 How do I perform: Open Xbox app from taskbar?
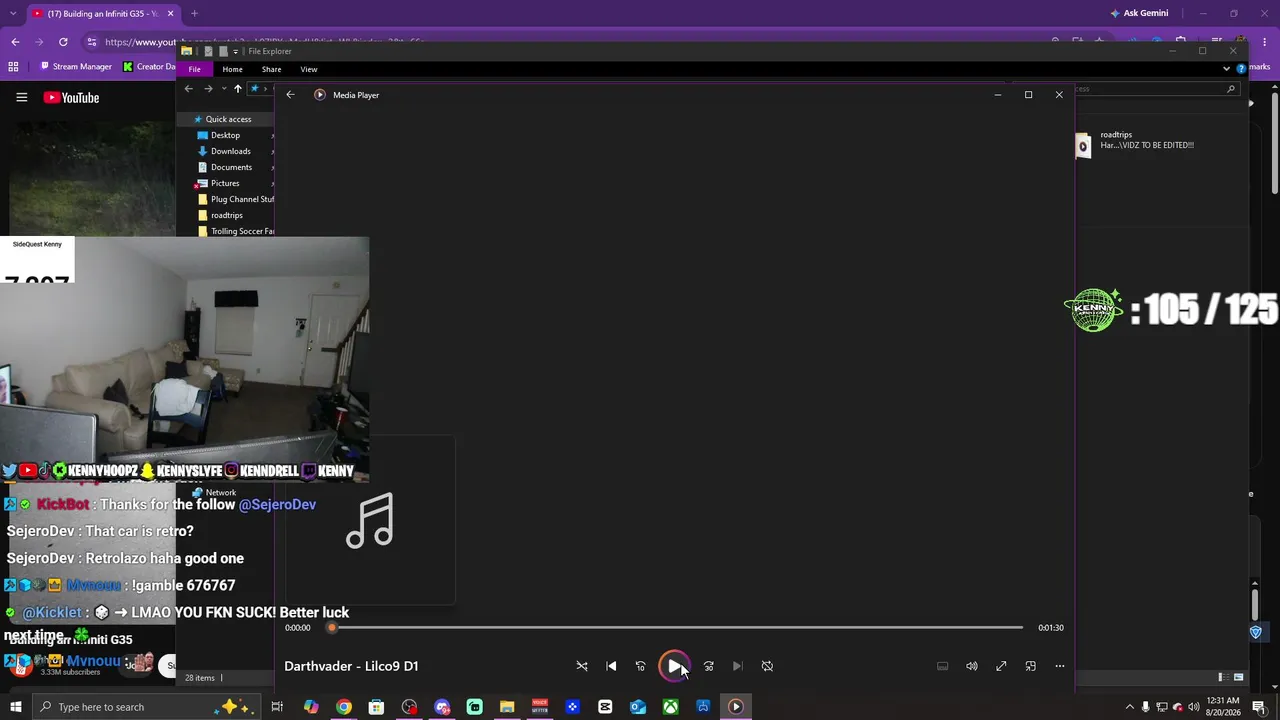point(670,707)
